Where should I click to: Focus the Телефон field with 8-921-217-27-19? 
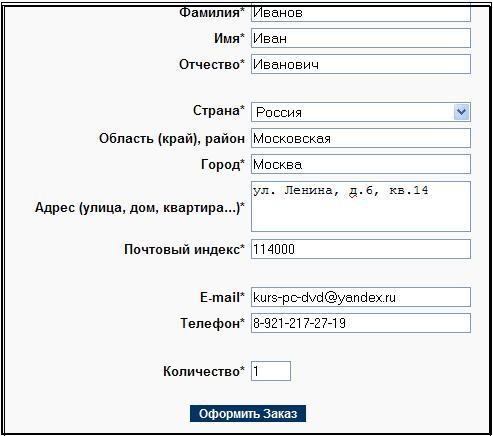[361, 323]
